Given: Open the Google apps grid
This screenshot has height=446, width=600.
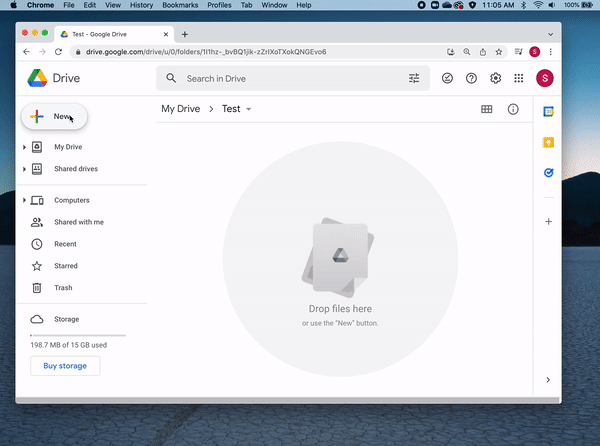Looking at the screenshot, I should click(518, 78).
